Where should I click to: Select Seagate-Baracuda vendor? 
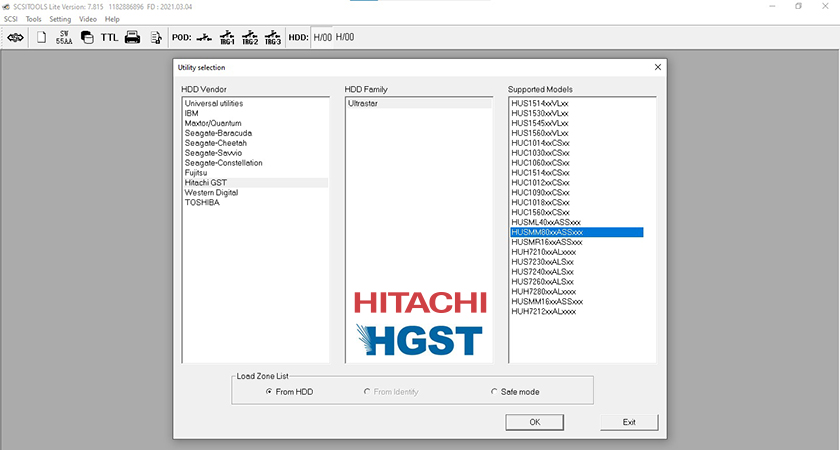click(256, 133)
